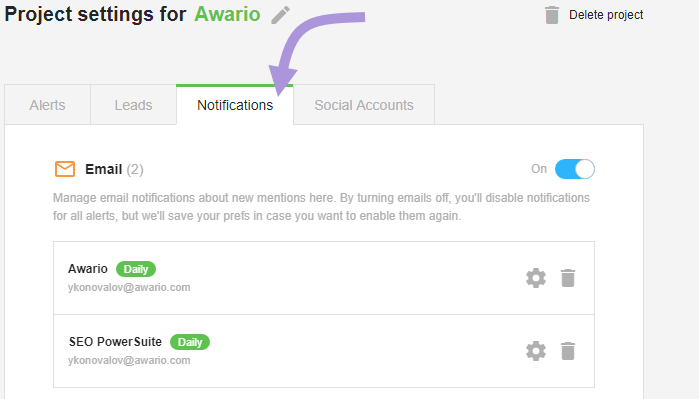Select the SEO PowerSuite alert row name

115,342
